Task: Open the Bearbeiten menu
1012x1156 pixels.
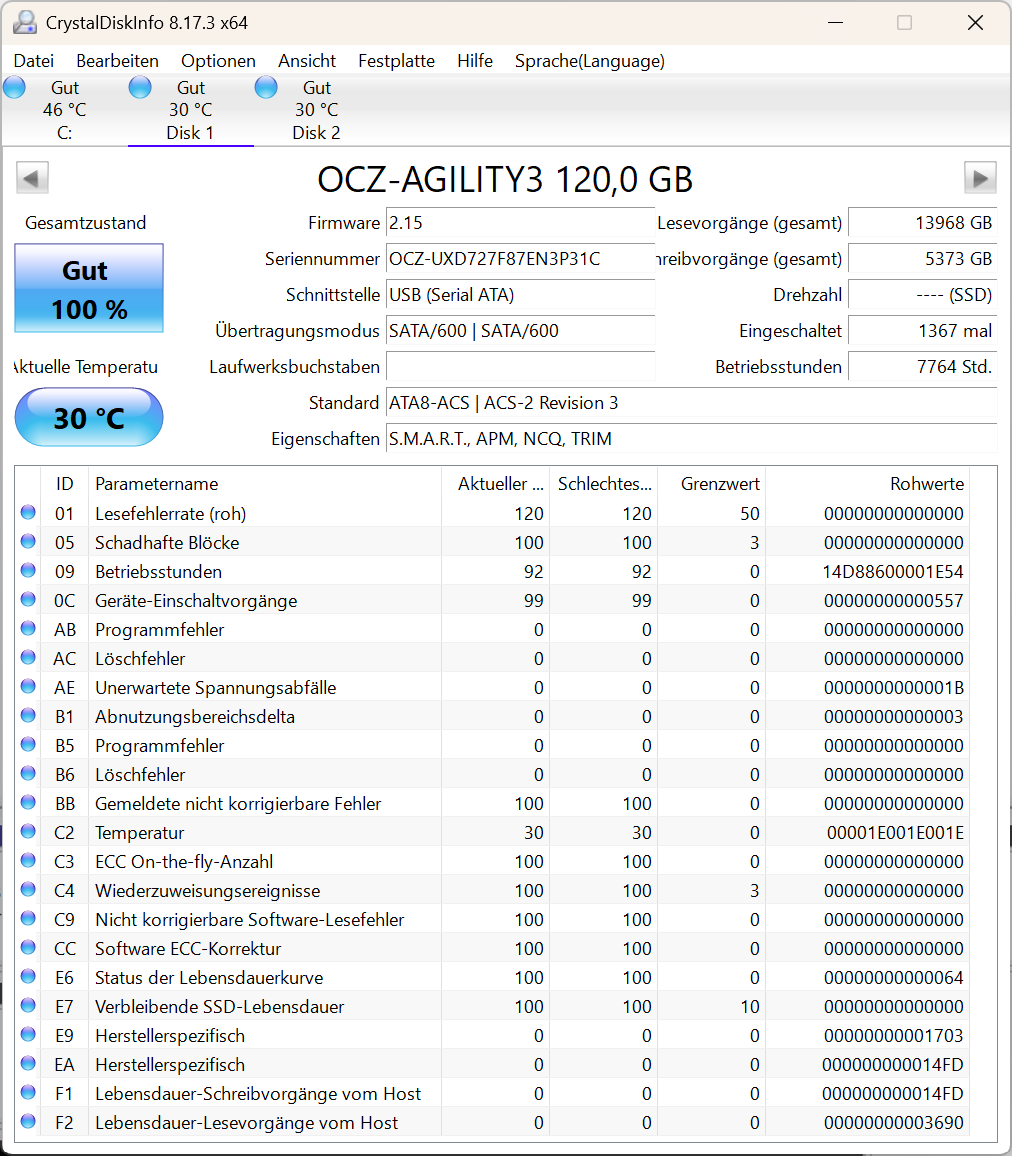Action: [117, 60]
